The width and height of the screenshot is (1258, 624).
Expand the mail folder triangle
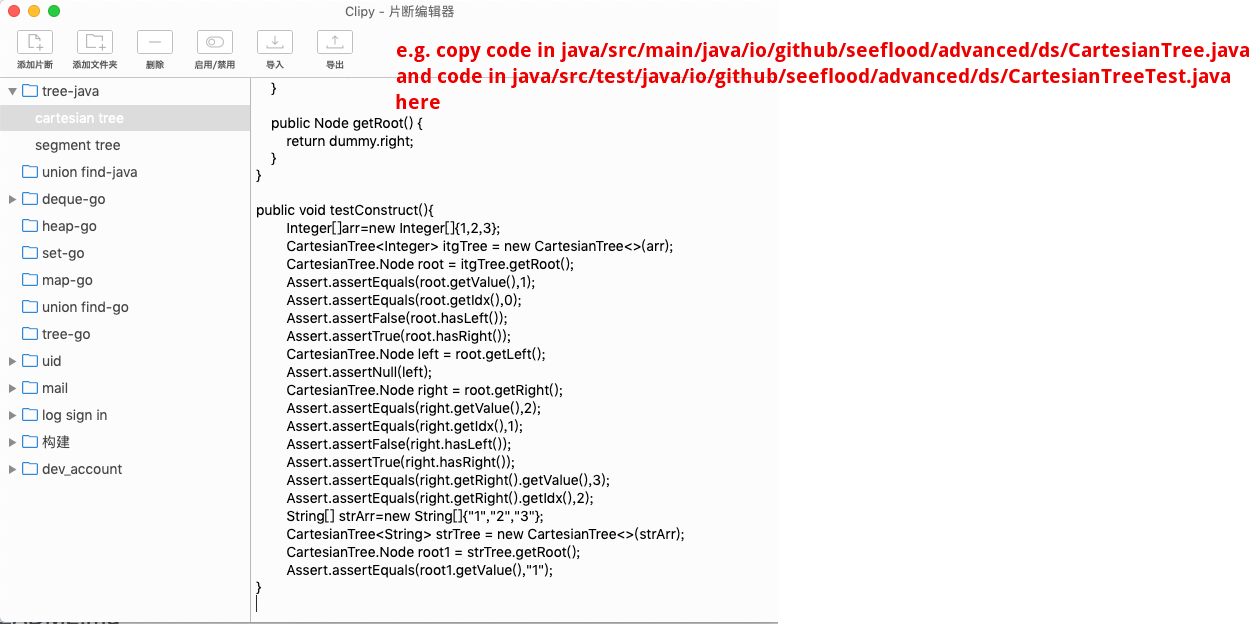point(12,388)
